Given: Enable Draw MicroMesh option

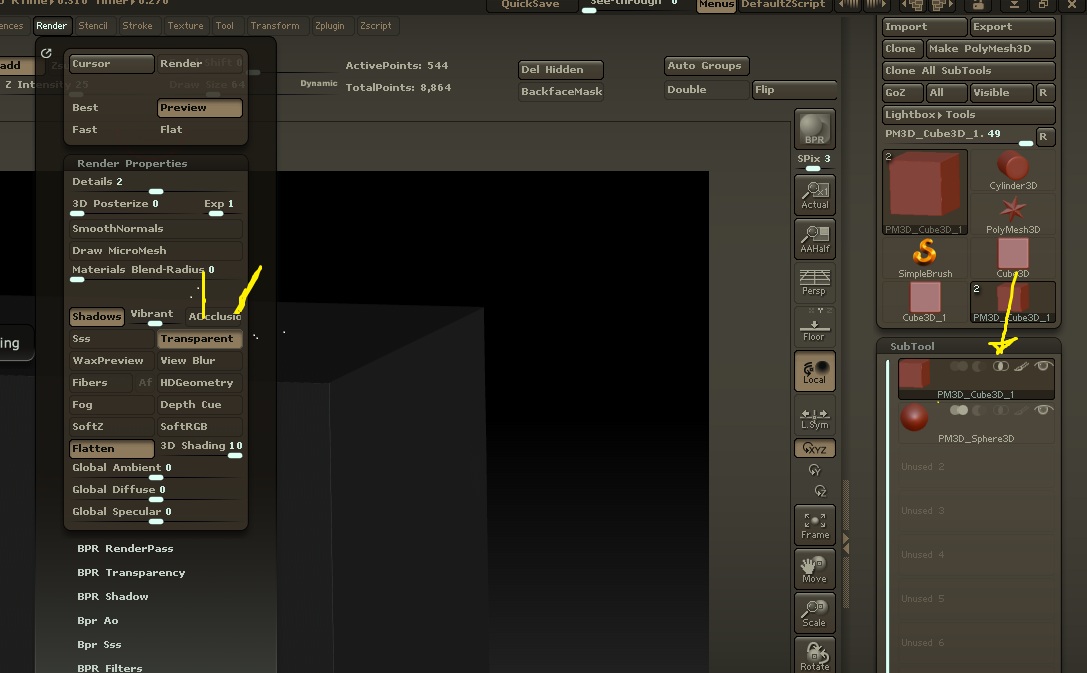Looking at the screenshot, I should point(156,251).
